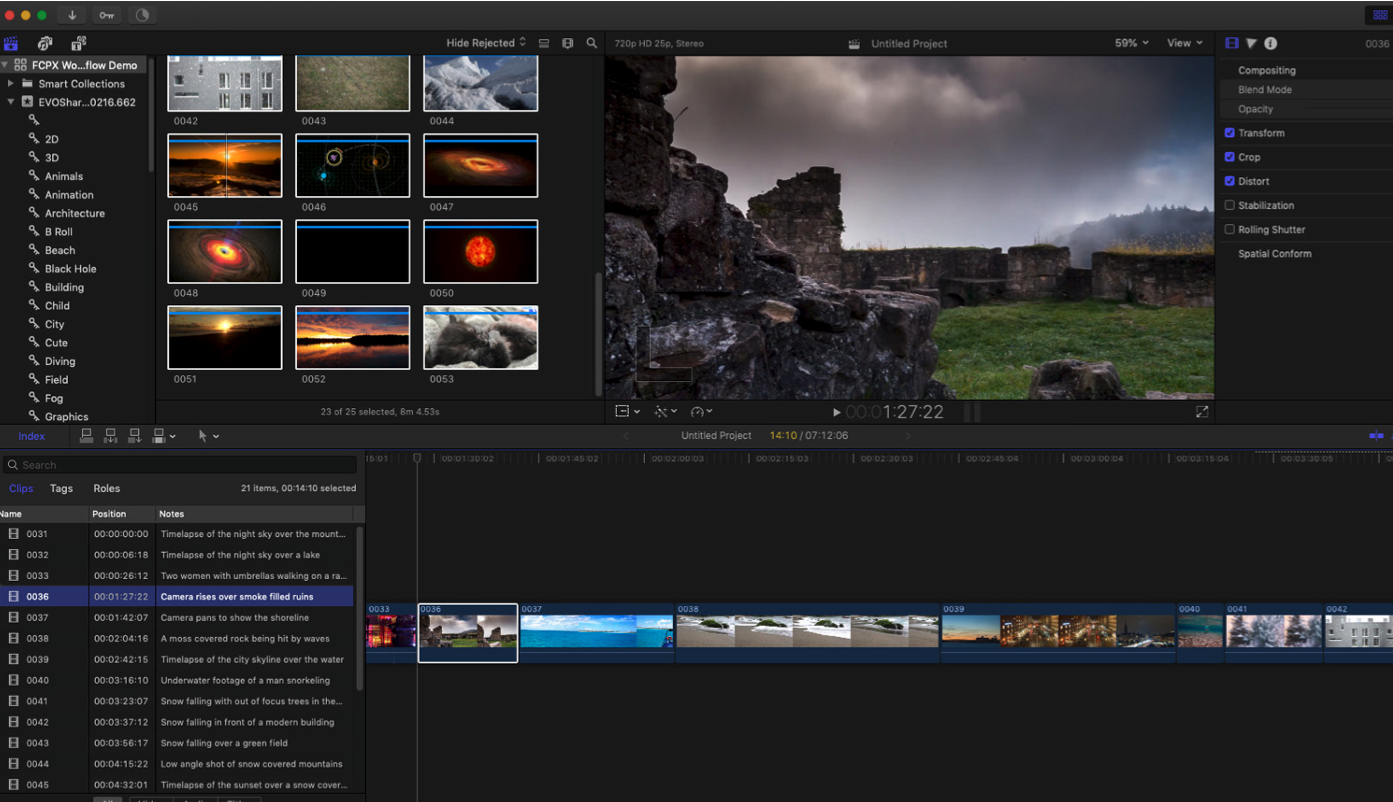The image size is (1393, 802).
Task: Click the Import Media arrow icon
Action: [x=72, y=15]
